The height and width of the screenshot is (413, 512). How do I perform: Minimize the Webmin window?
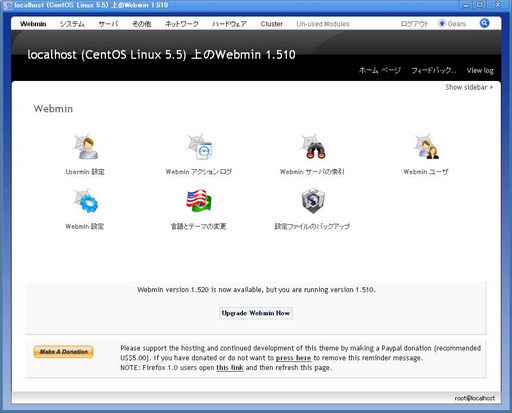point(466,5)
